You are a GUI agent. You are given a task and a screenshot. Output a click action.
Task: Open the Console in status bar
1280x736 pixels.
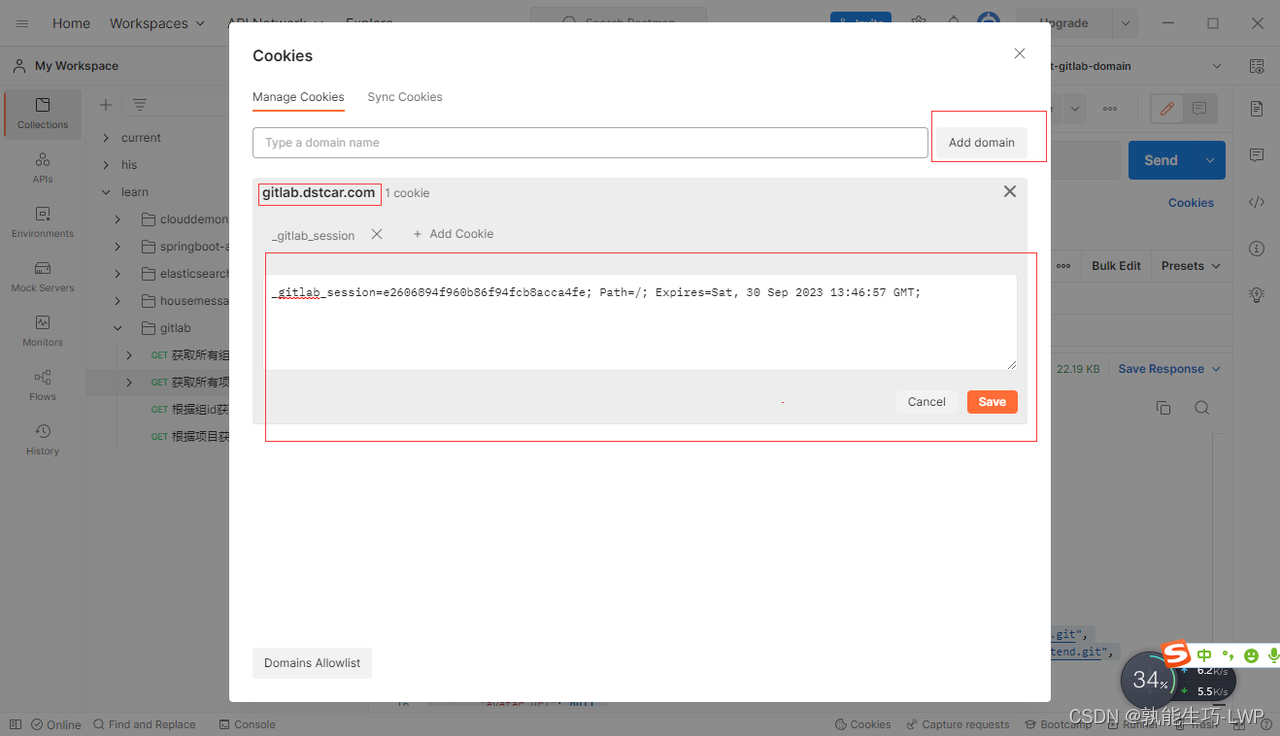coord(247,725)
